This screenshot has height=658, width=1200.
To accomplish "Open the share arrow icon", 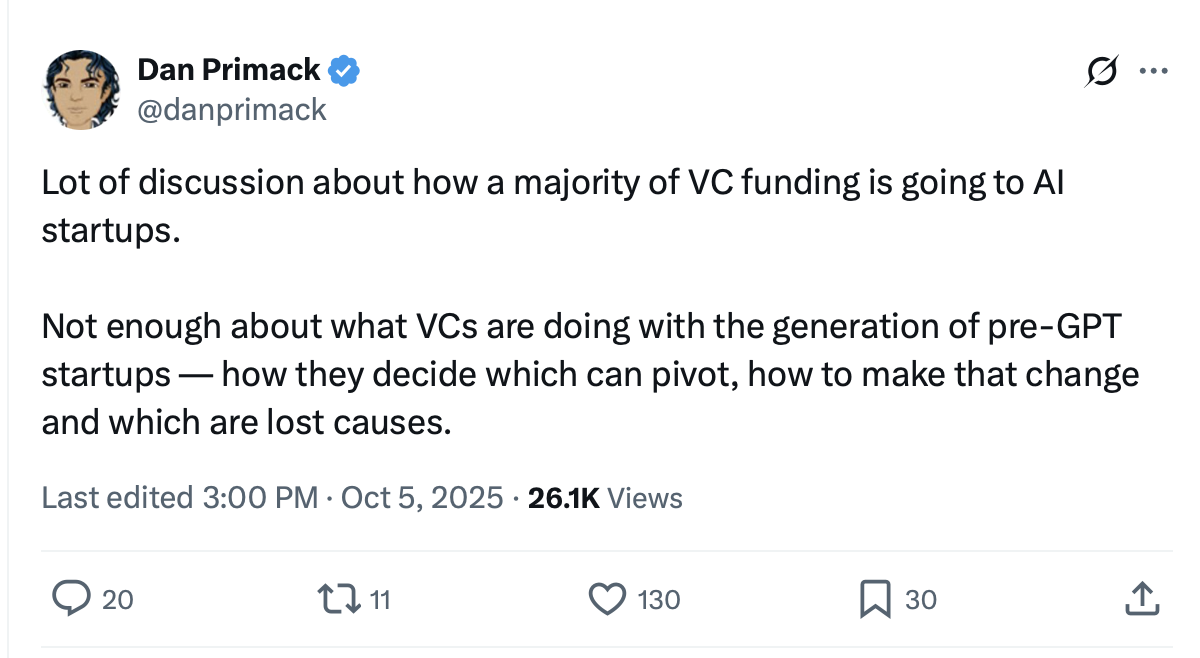I will [x=1143, y=599].
